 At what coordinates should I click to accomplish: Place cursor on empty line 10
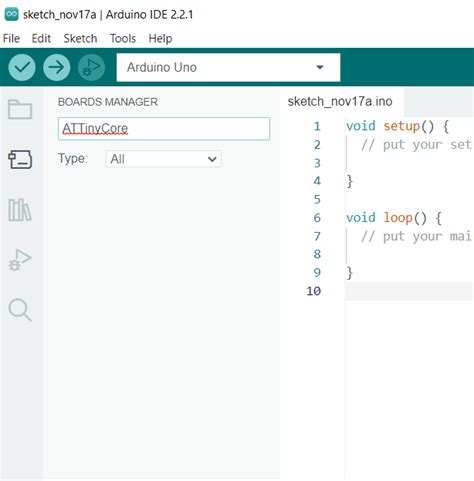point(409,291)
